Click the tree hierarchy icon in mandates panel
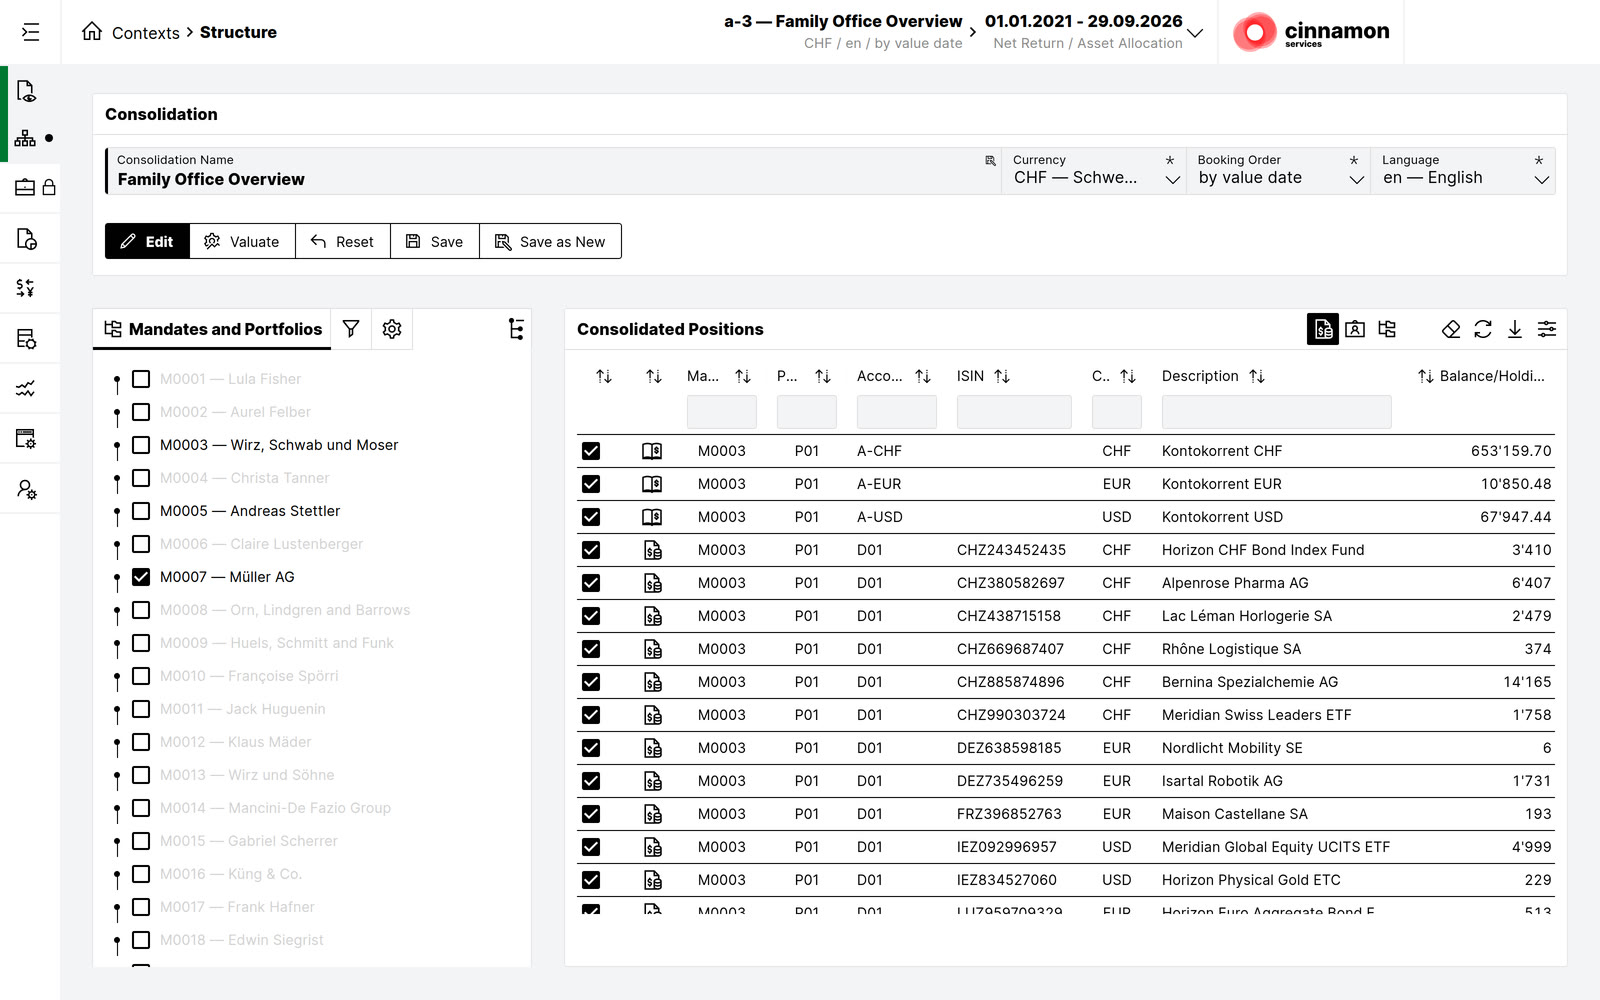Image resolution: width=1600 pixels, height=1000 pixels. (x=516, y=329)
